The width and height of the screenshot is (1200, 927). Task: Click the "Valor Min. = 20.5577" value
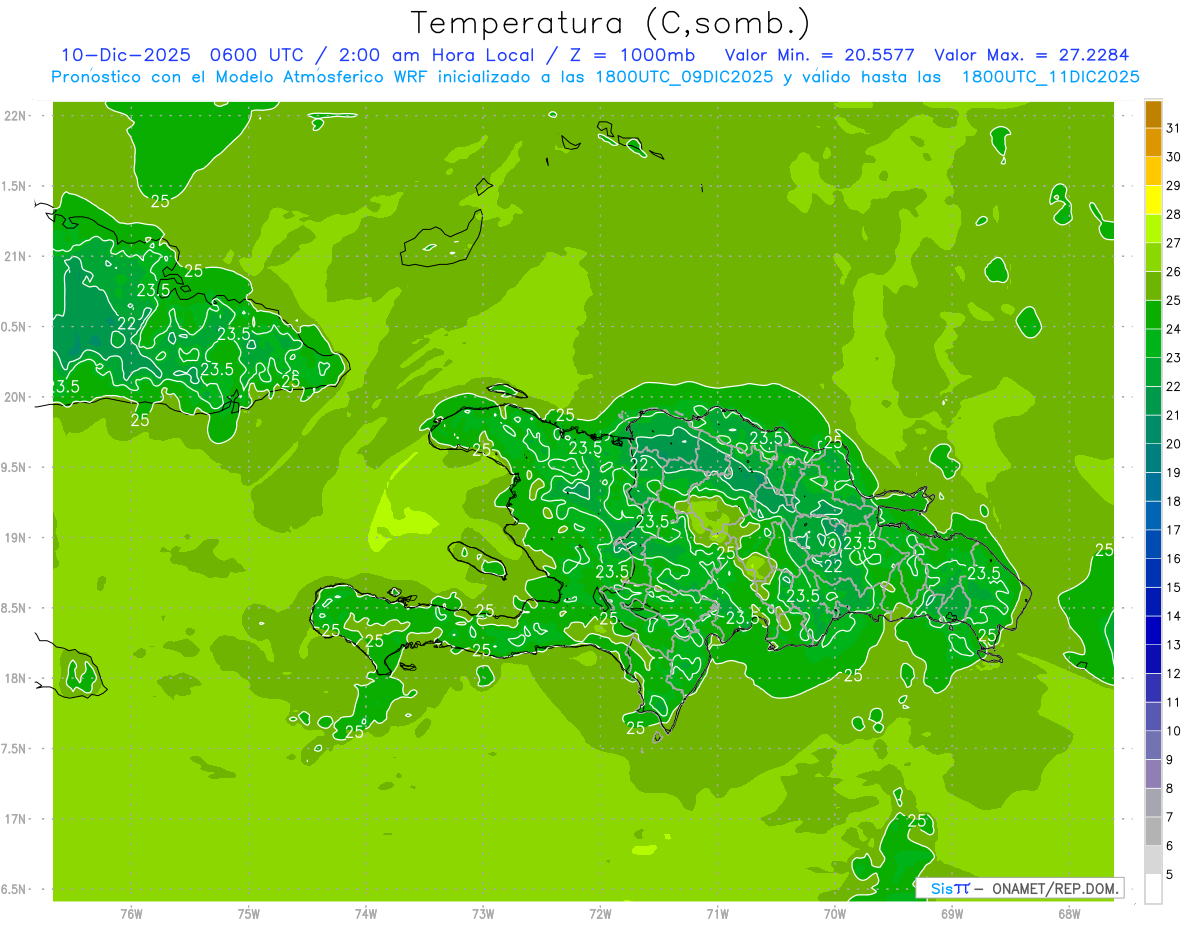pos(819,55)
